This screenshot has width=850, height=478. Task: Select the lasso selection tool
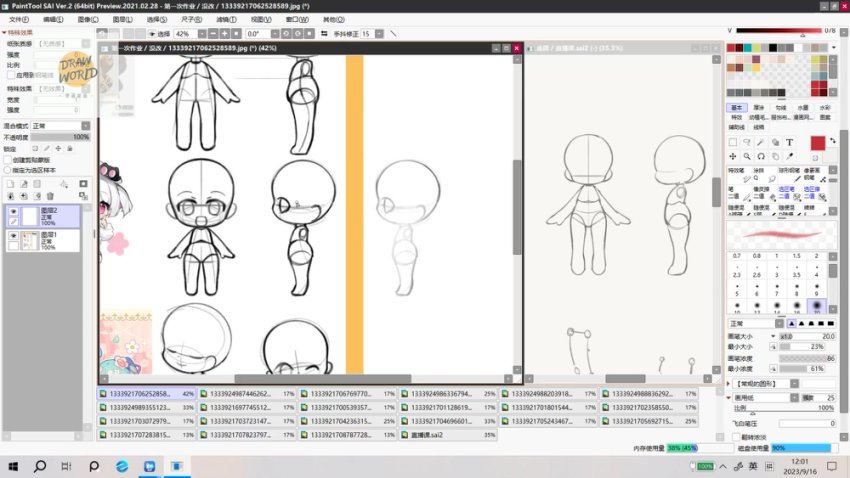pyautogui.click(x=747, y=143)
